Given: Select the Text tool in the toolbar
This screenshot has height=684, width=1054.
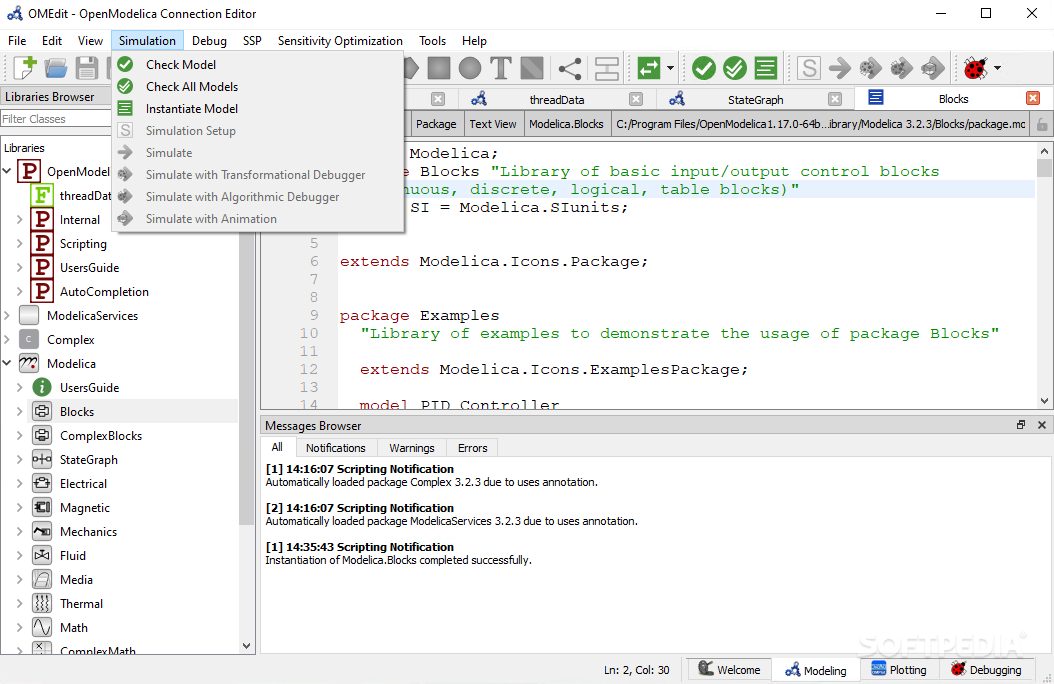Looking at the screenshot, I should (x=501, y=68).
